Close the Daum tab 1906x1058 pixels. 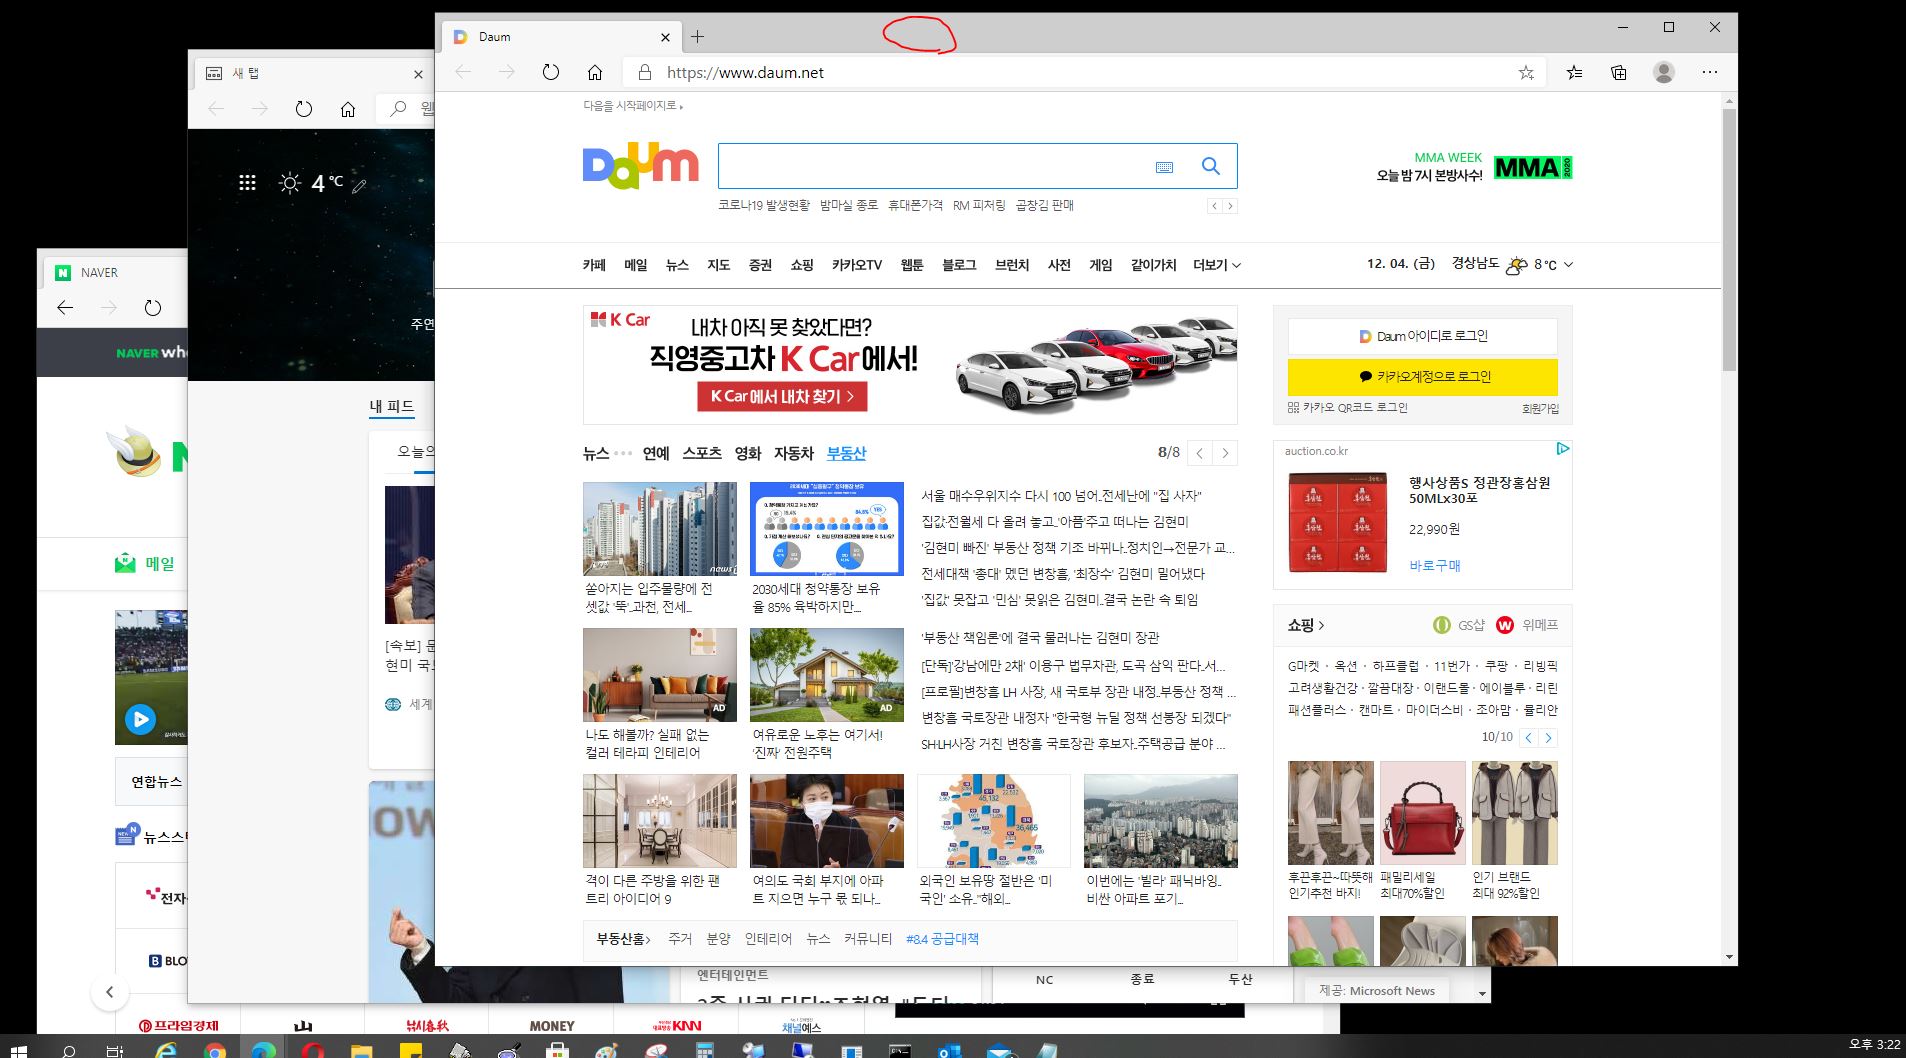pos(666,37)
